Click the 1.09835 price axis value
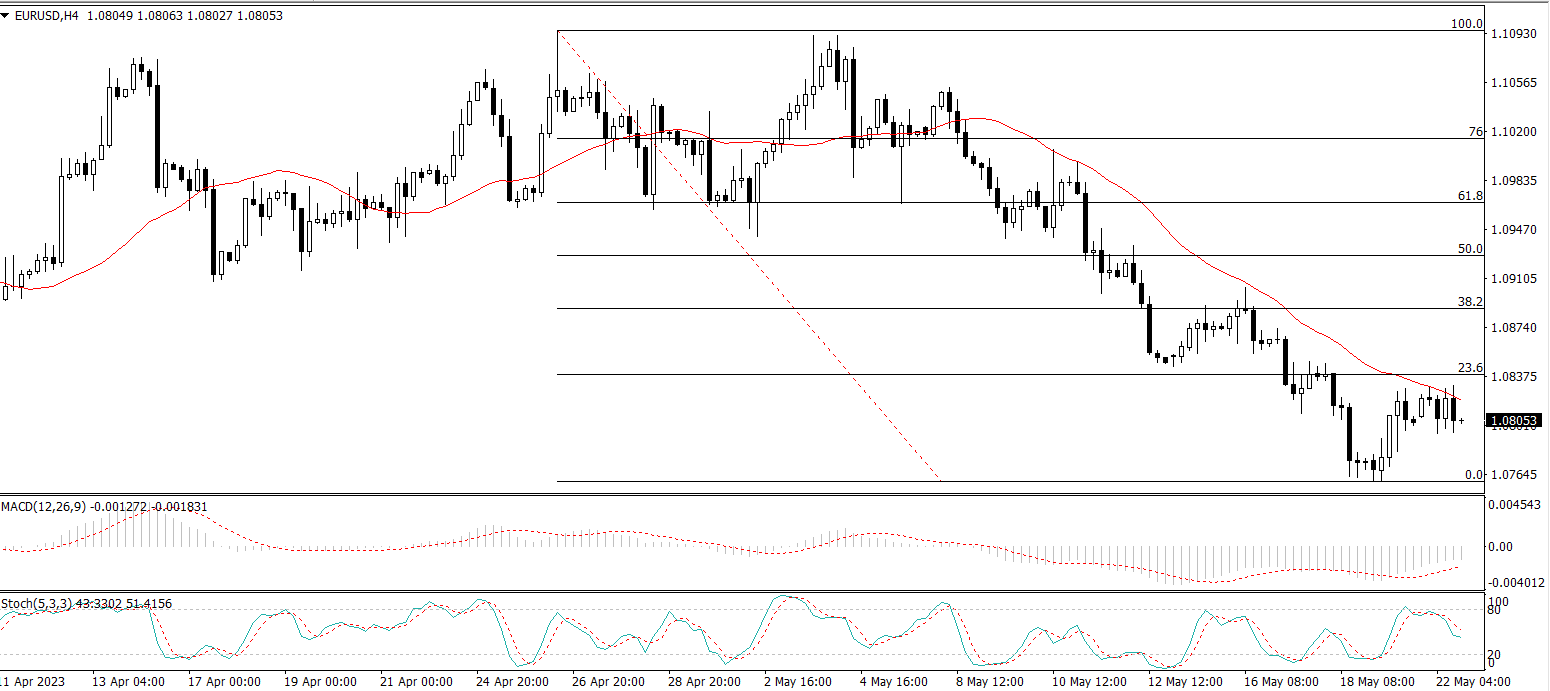This screenshot has width=1550, height=691. point(1513,181)
